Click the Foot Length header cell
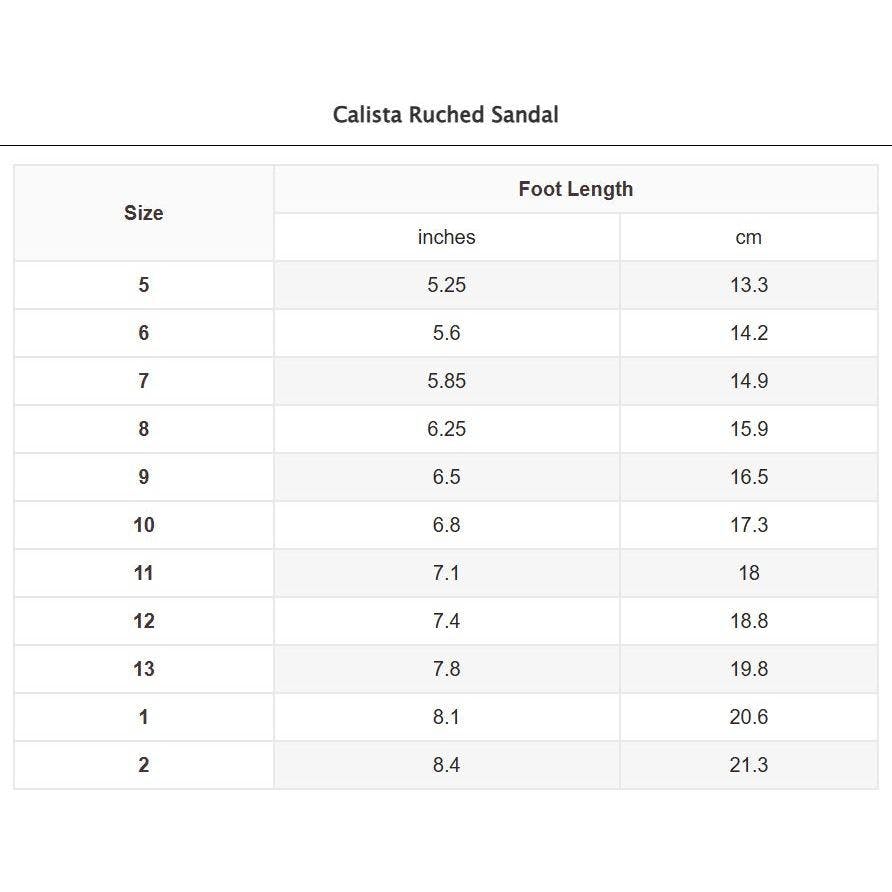Viewport: 892px width, 892px height. click(576, 189)
